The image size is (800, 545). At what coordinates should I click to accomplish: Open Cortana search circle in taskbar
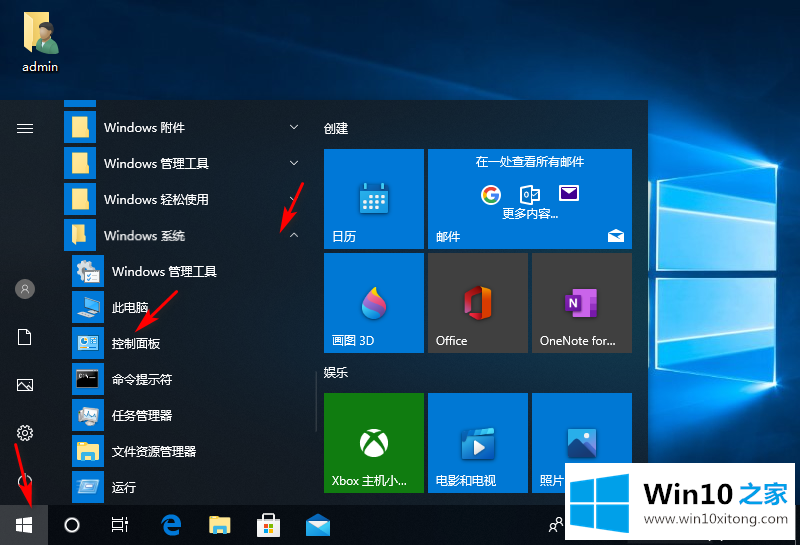pyautogui.click(x=72, y=525)
